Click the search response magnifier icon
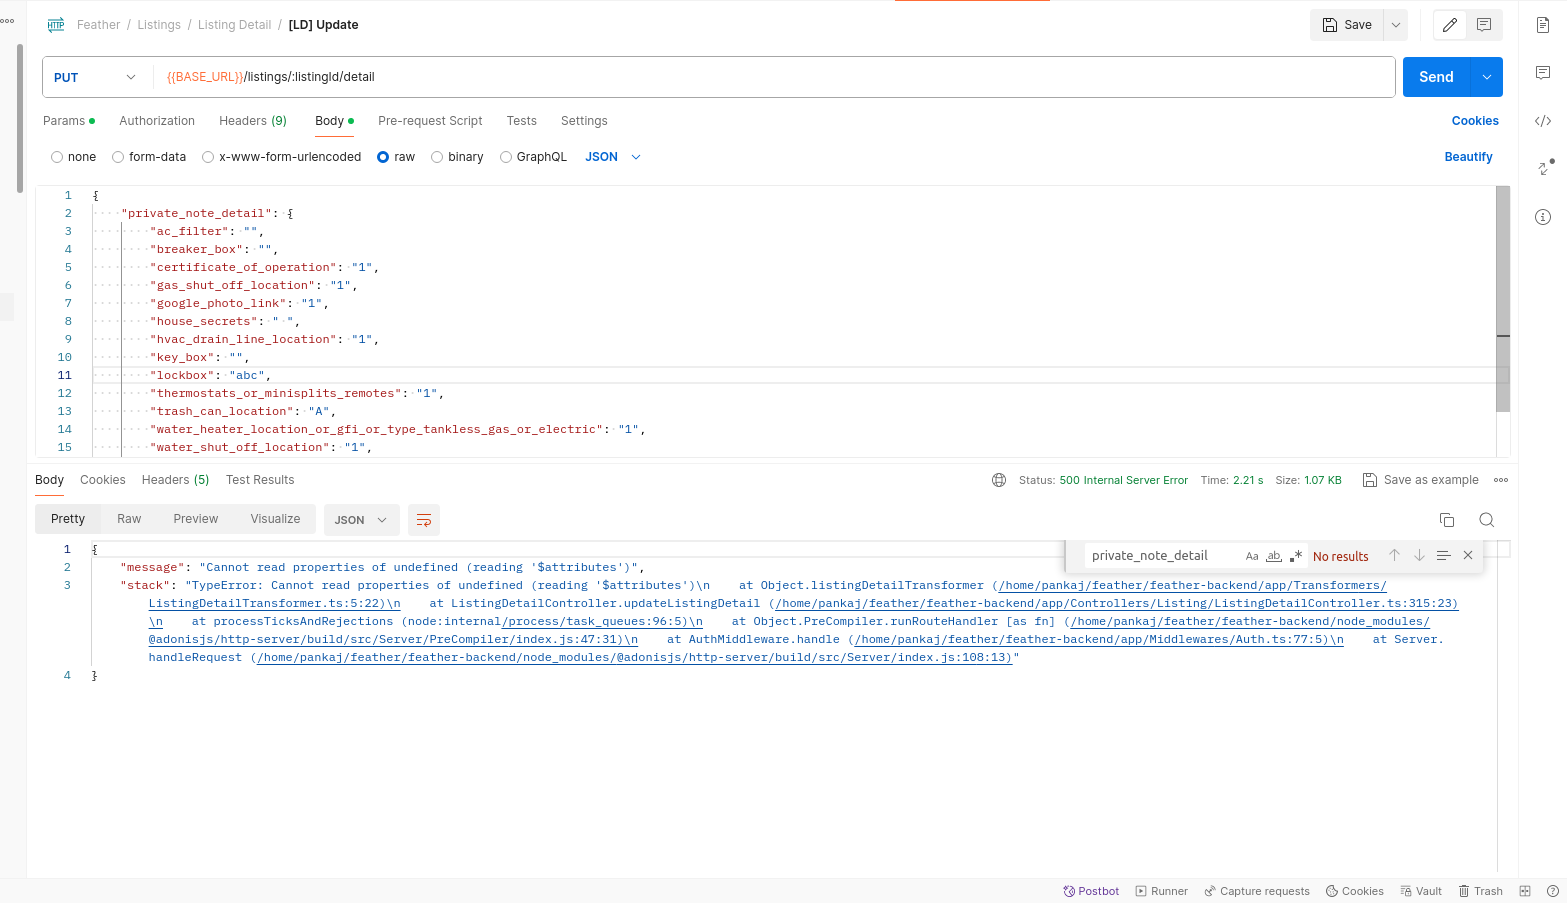The width and height of the screenshot is (1567, 903). point(1486,520)
